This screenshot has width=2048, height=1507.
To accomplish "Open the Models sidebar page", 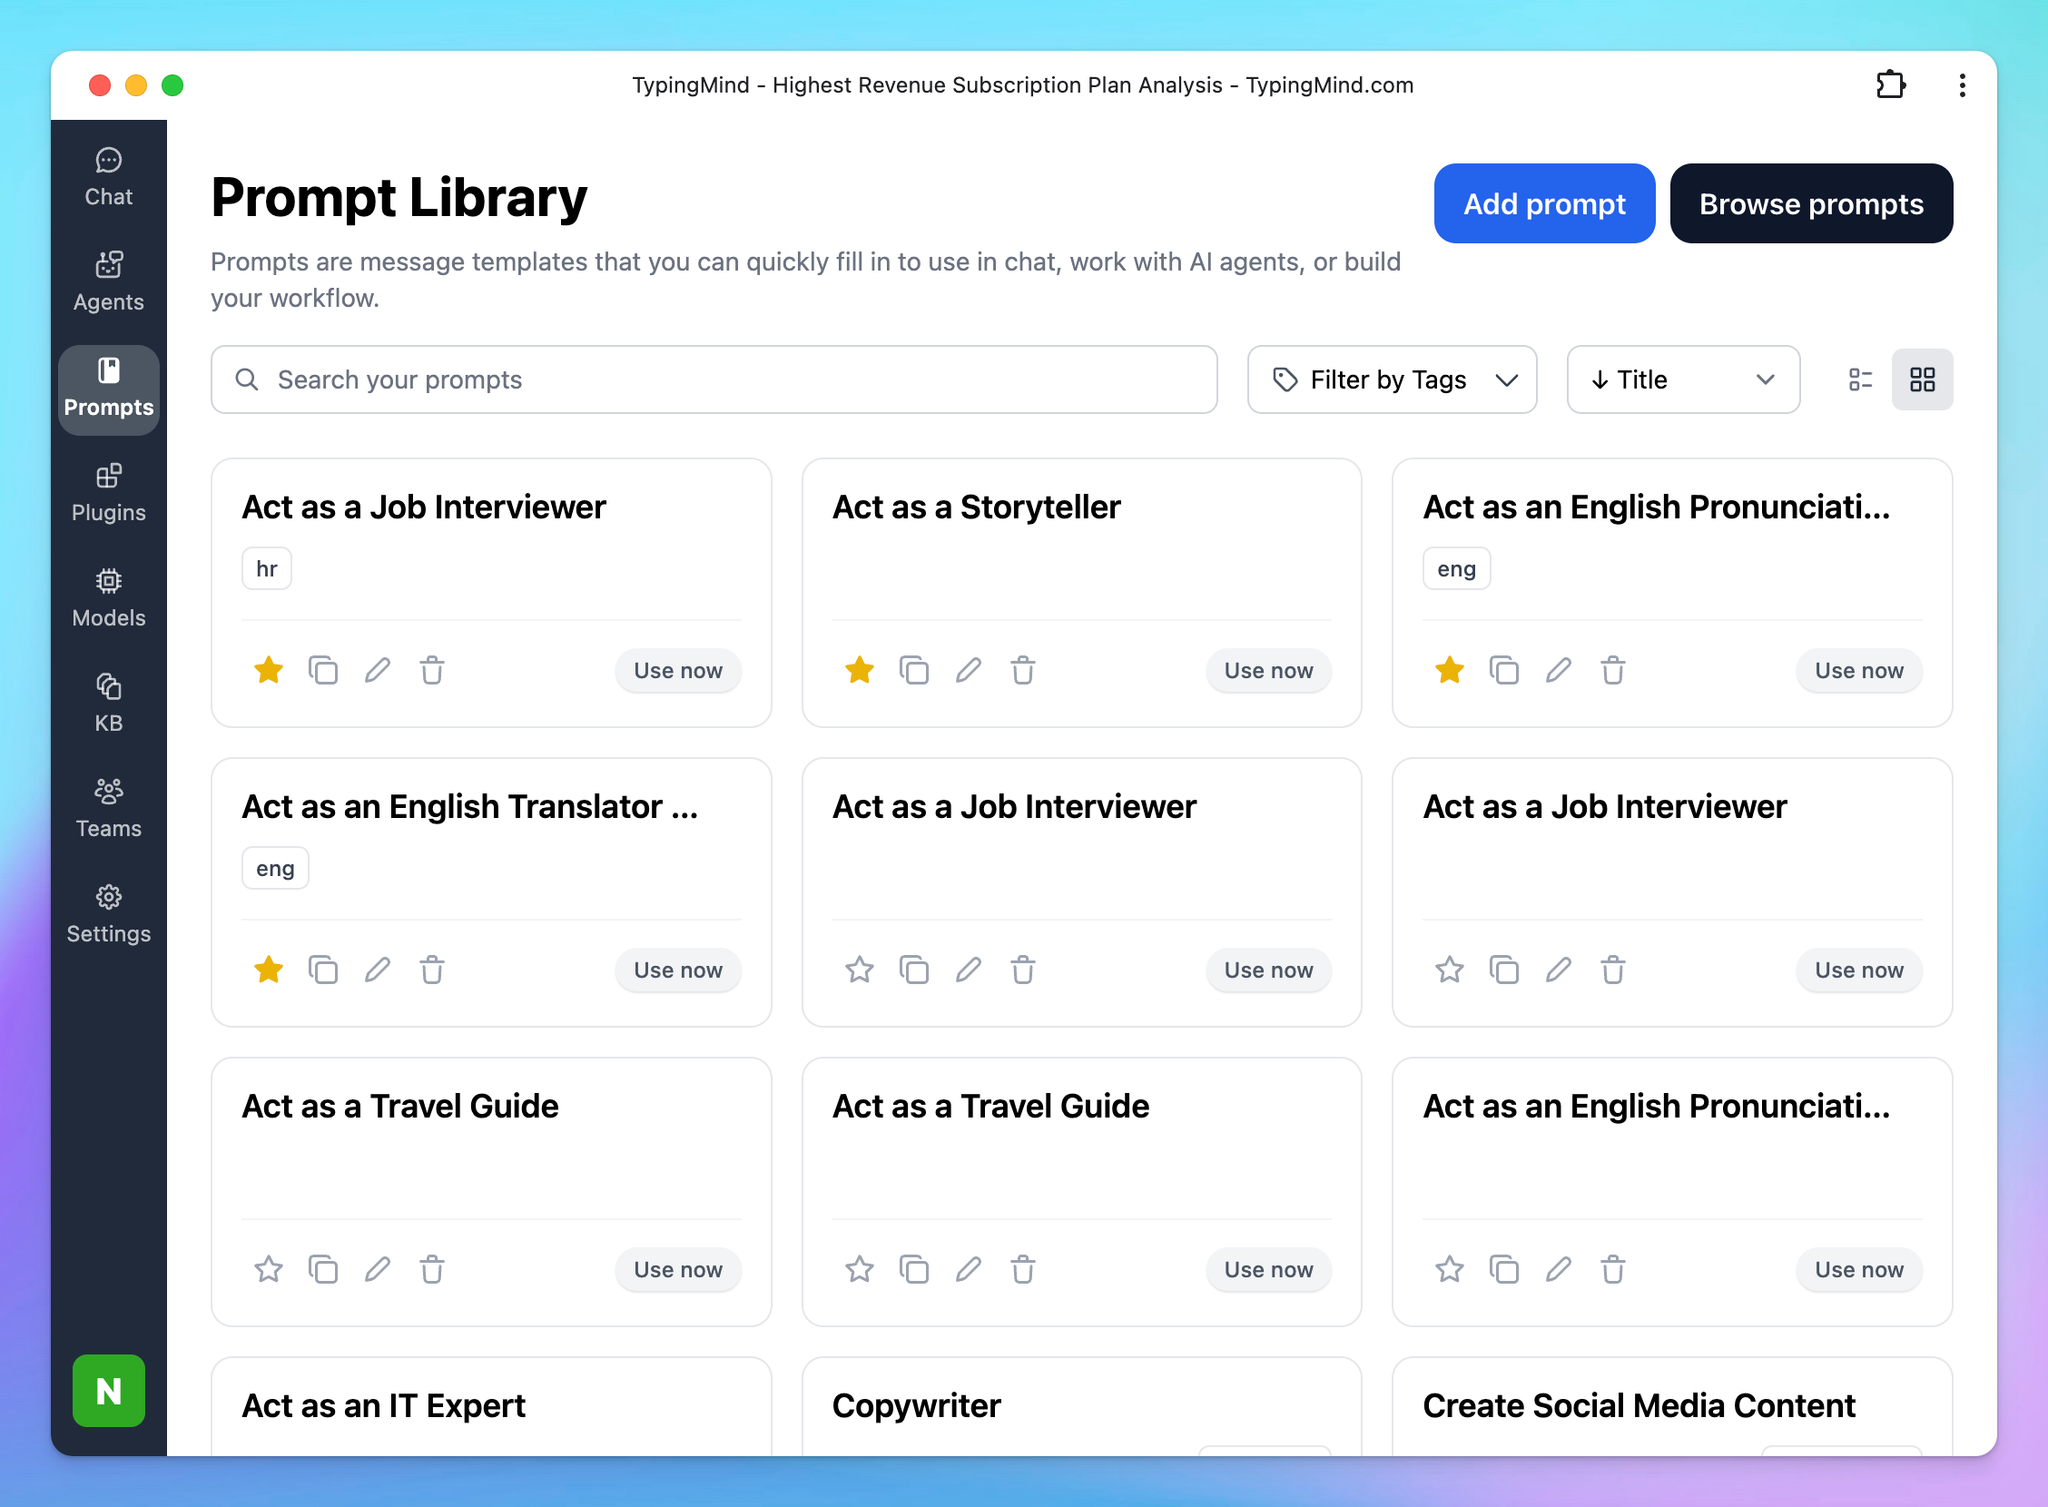I will click(108, 598).
